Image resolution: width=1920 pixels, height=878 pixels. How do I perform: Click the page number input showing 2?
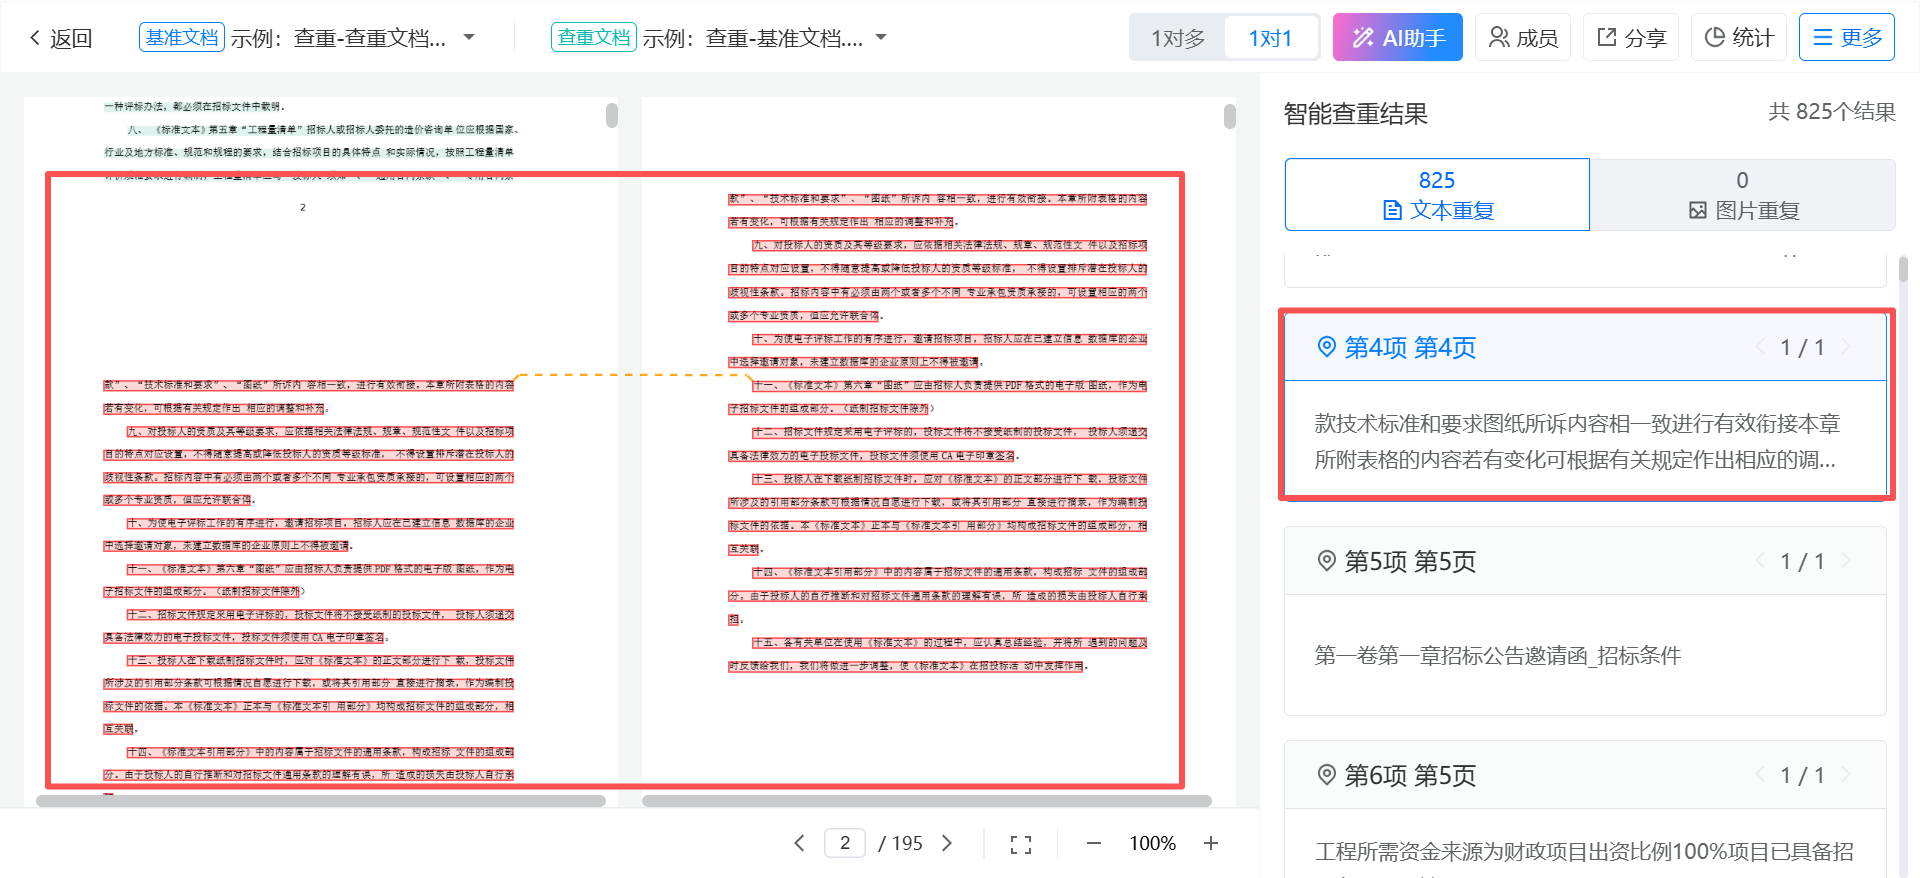tap(845, 843)
